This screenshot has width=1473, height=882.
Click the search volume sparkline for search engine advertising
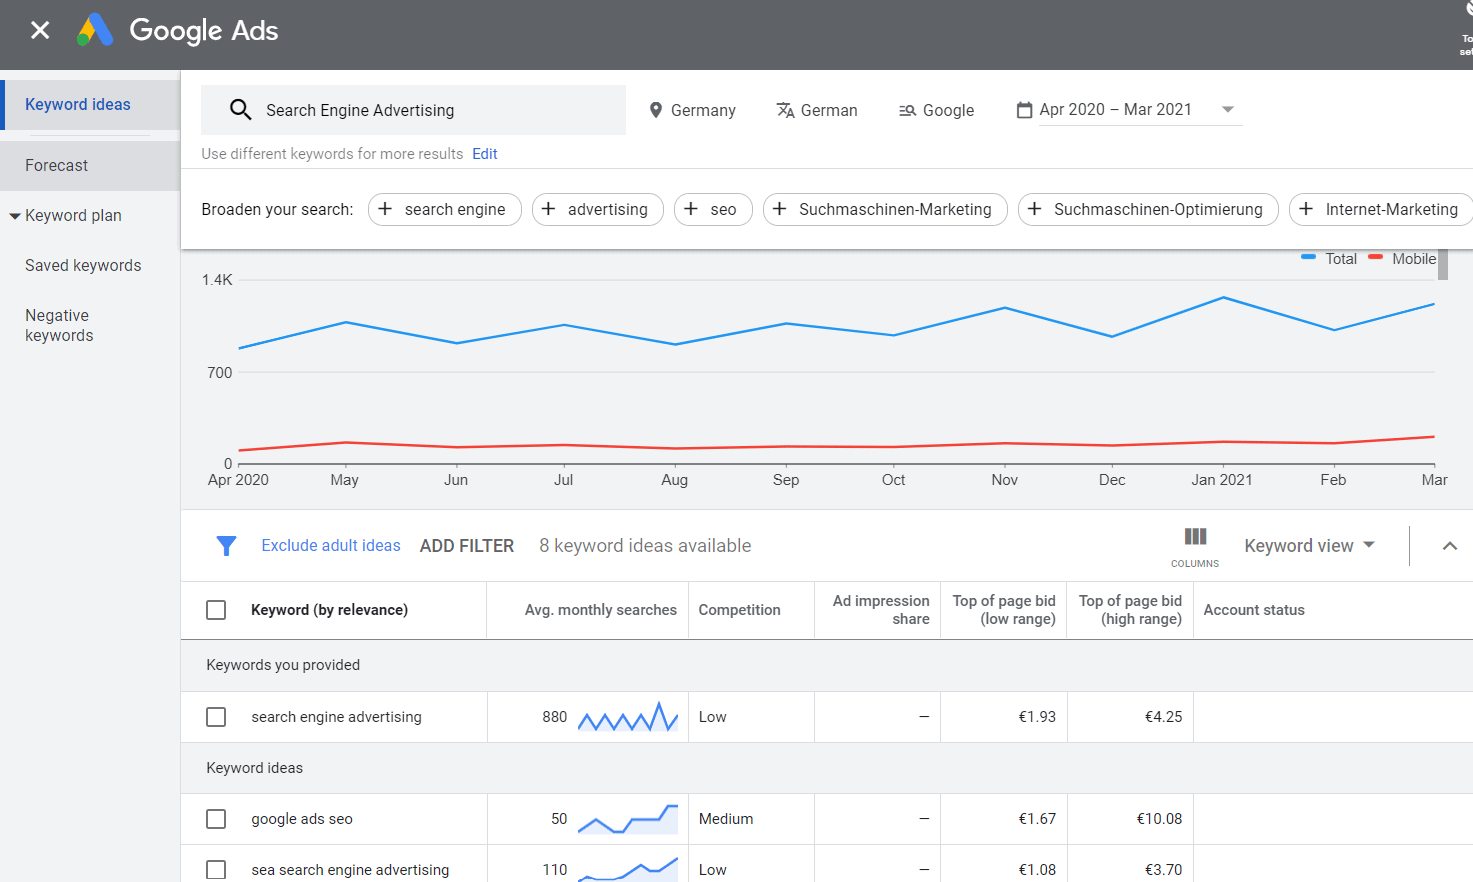coord(628,717)
